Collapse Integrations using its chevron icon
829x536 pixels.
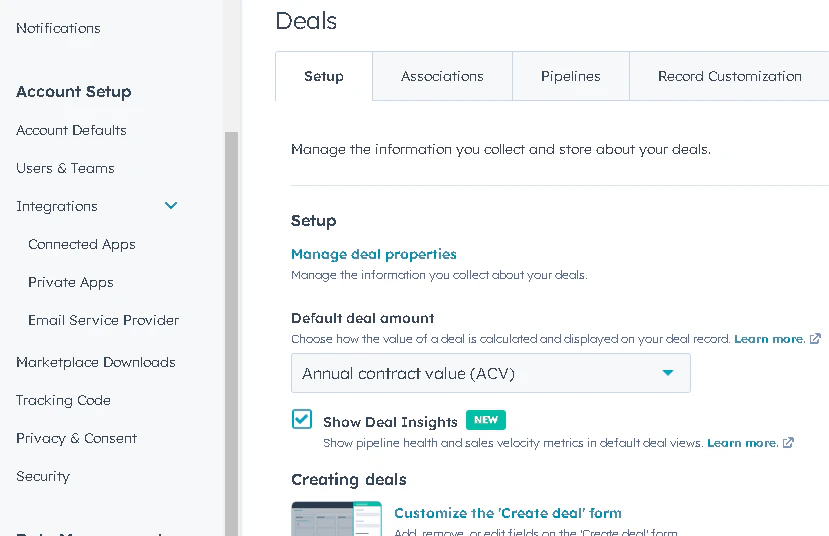(171, 205)
